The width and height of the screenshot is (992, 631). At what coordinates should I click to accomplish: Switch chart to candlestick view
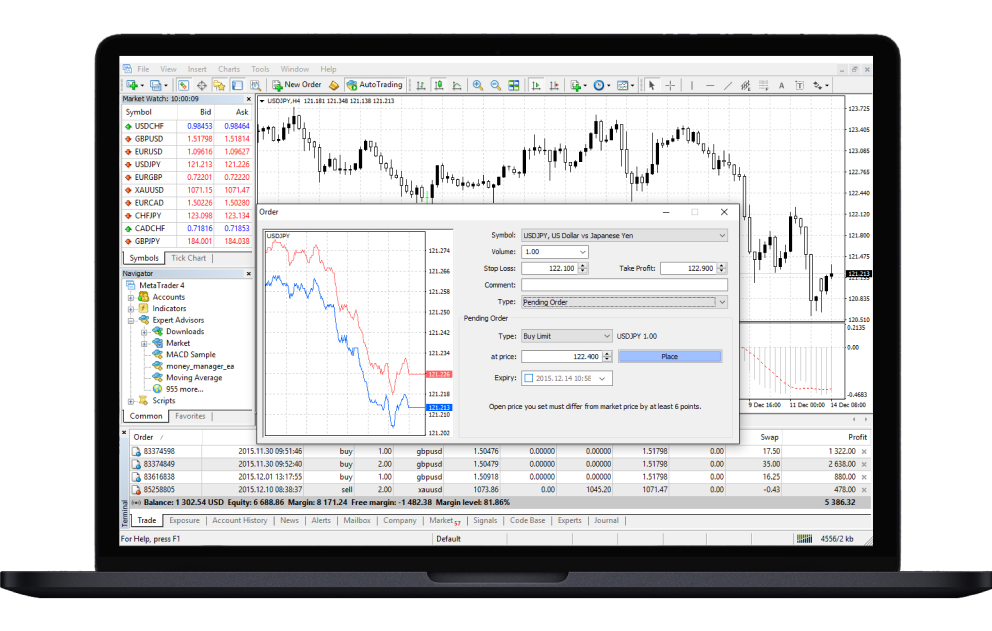[x=437, y=85]
